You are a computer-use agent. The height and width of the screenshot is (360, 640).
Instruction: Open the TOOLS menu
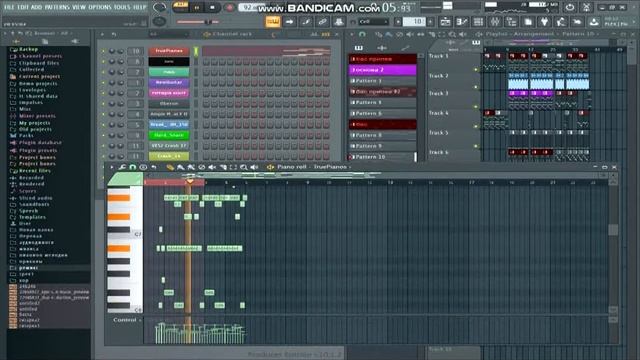point(122,7)
